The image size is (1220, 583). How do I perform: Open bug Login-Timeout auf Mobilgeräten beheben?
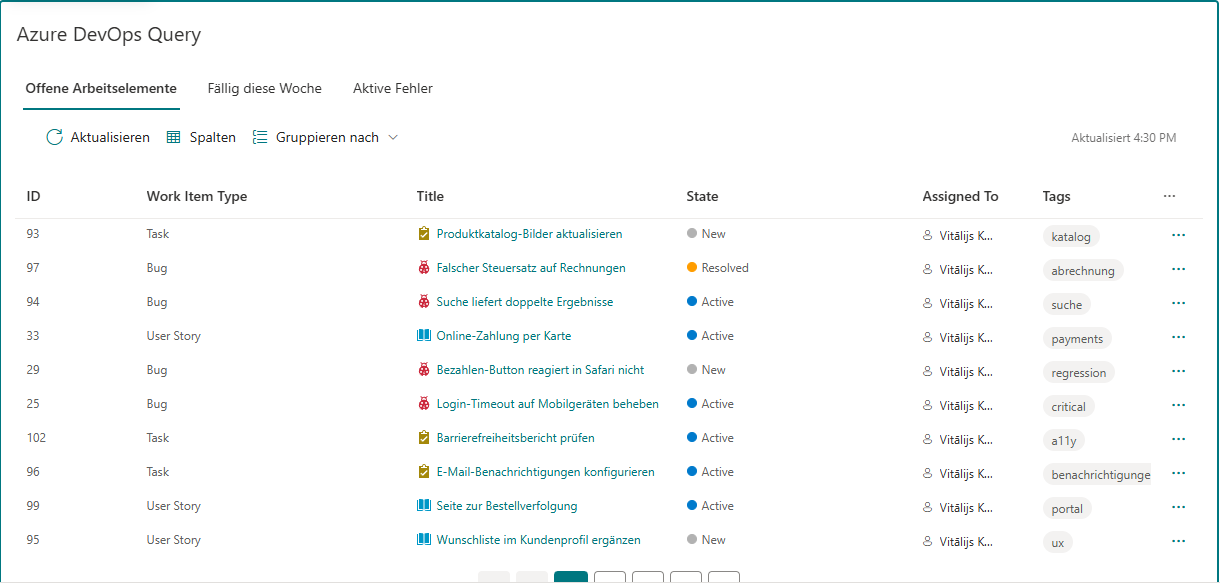[548, 404]
